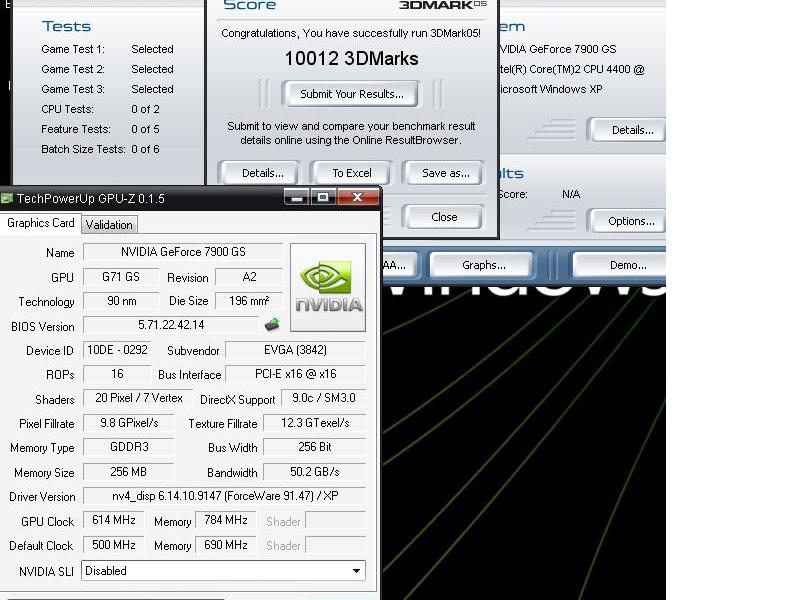Viewport: 800px width, 600px height.
Task: Click the Revision field showing A2
Action: tap(249, 277)
